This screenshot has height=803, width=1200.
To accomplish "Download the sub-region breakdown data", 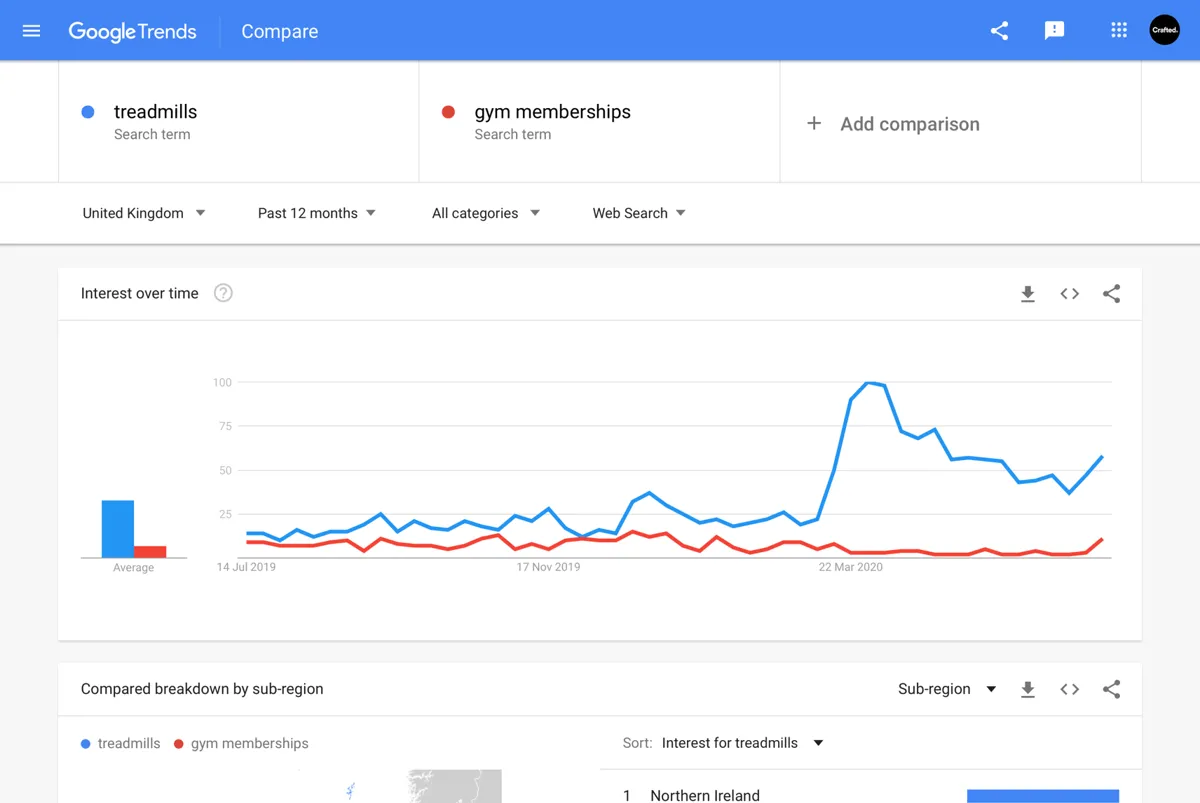I will click(1027, 690).
